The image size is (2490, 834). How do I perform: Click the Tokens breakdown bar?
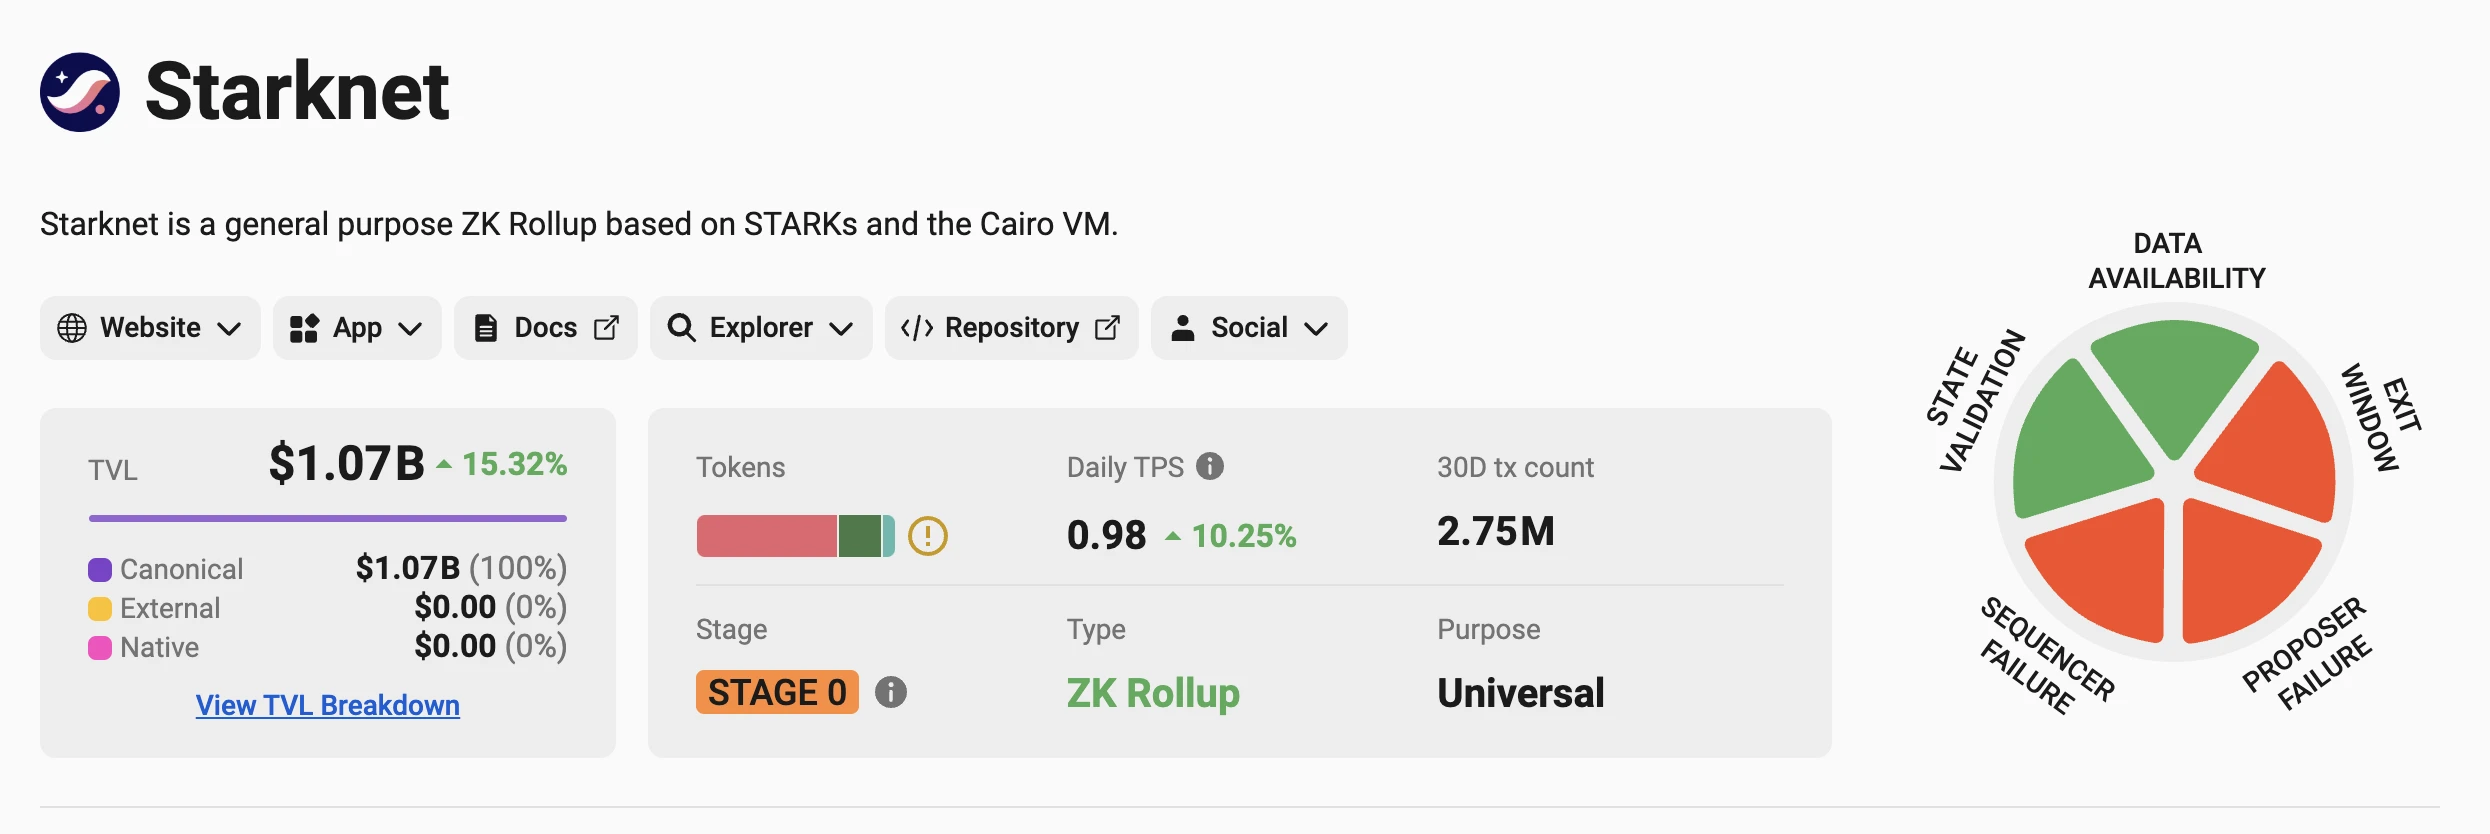[x=795, y=536]
